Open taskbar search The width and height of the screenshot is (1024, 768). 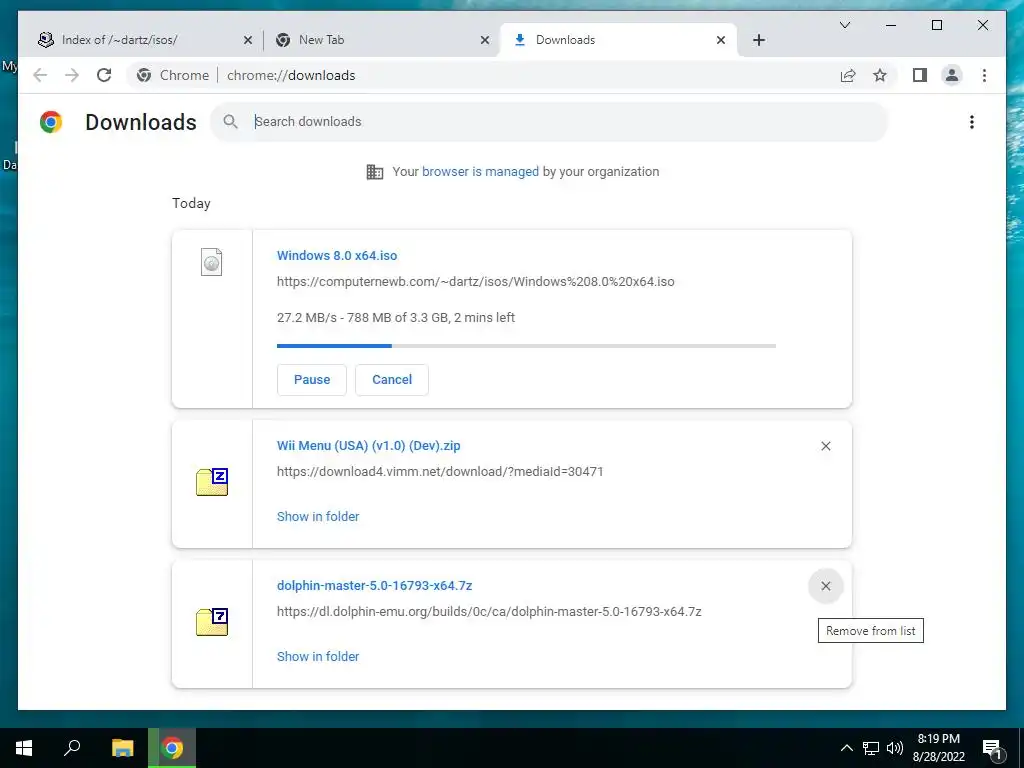pyautogui.click(x=72, y=748)
